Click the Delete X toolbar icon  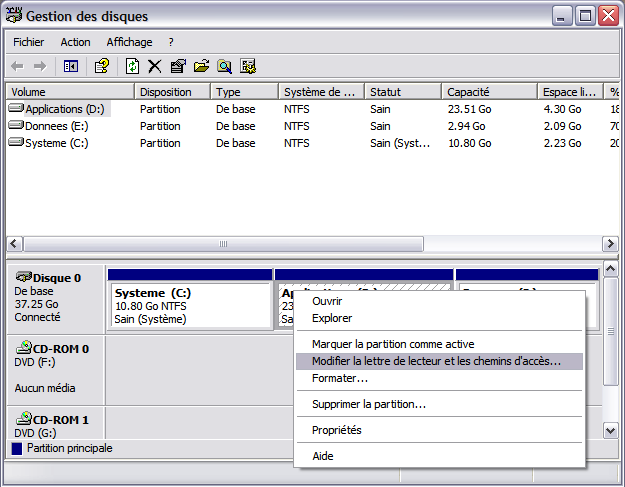click(155, 66)
